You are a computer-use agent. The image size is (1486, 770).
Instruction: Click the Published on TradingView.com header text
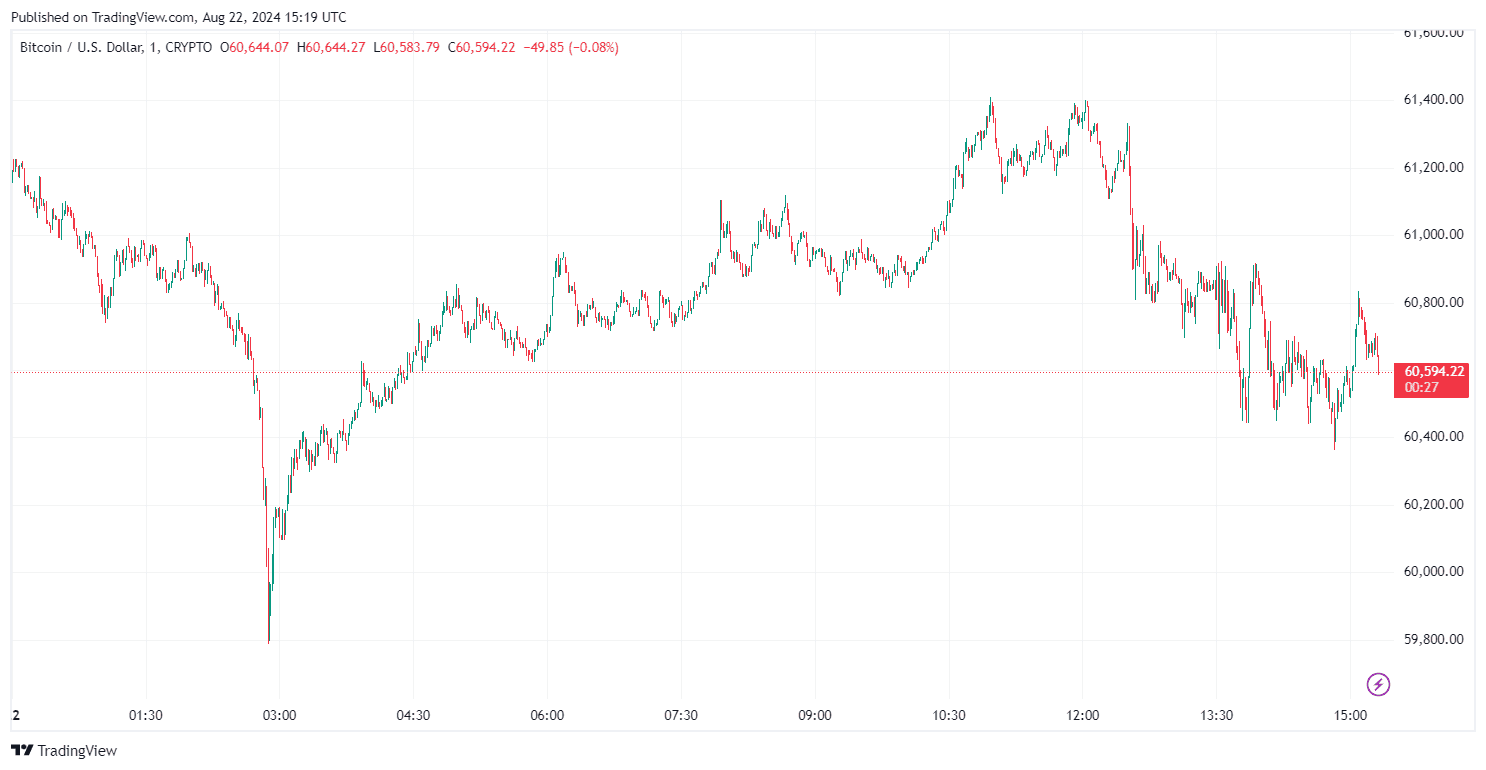[177, 17]
